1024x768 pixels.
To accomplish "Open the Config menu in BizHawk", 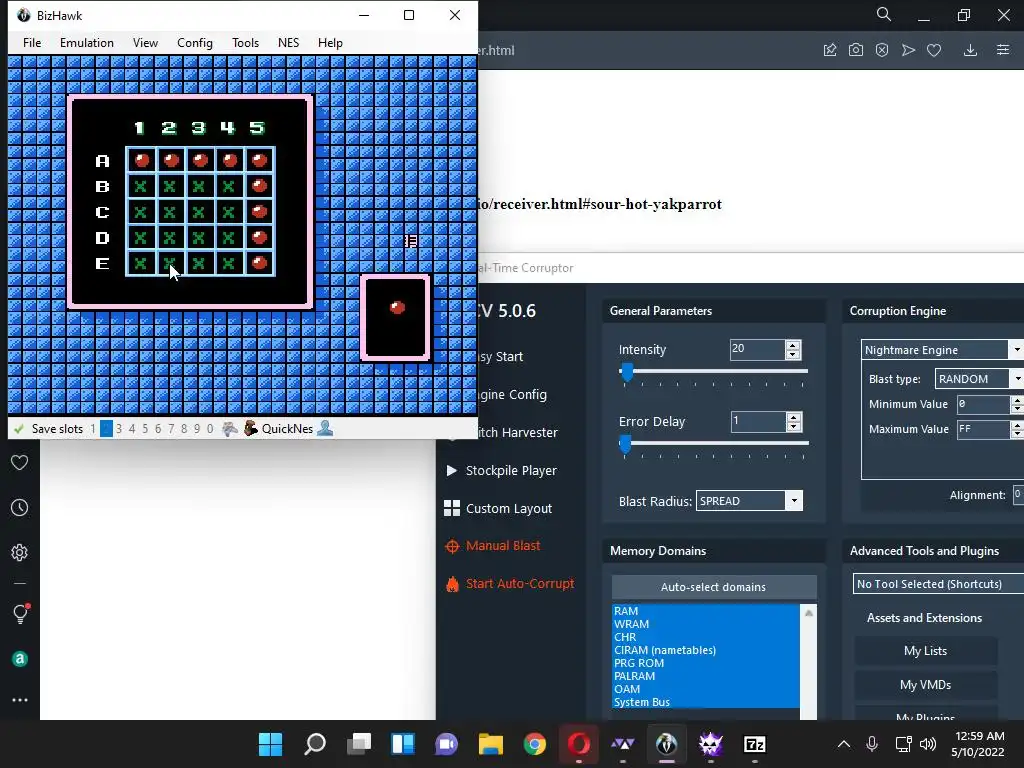I will click(x=195, y=42).
